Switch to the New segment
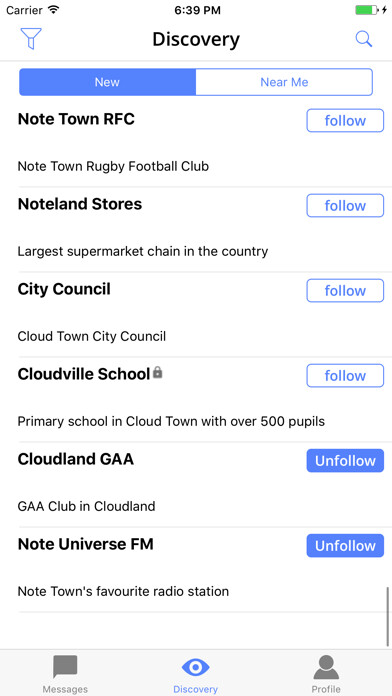Viewport: 392px width, 696px height. click(107, 82)
